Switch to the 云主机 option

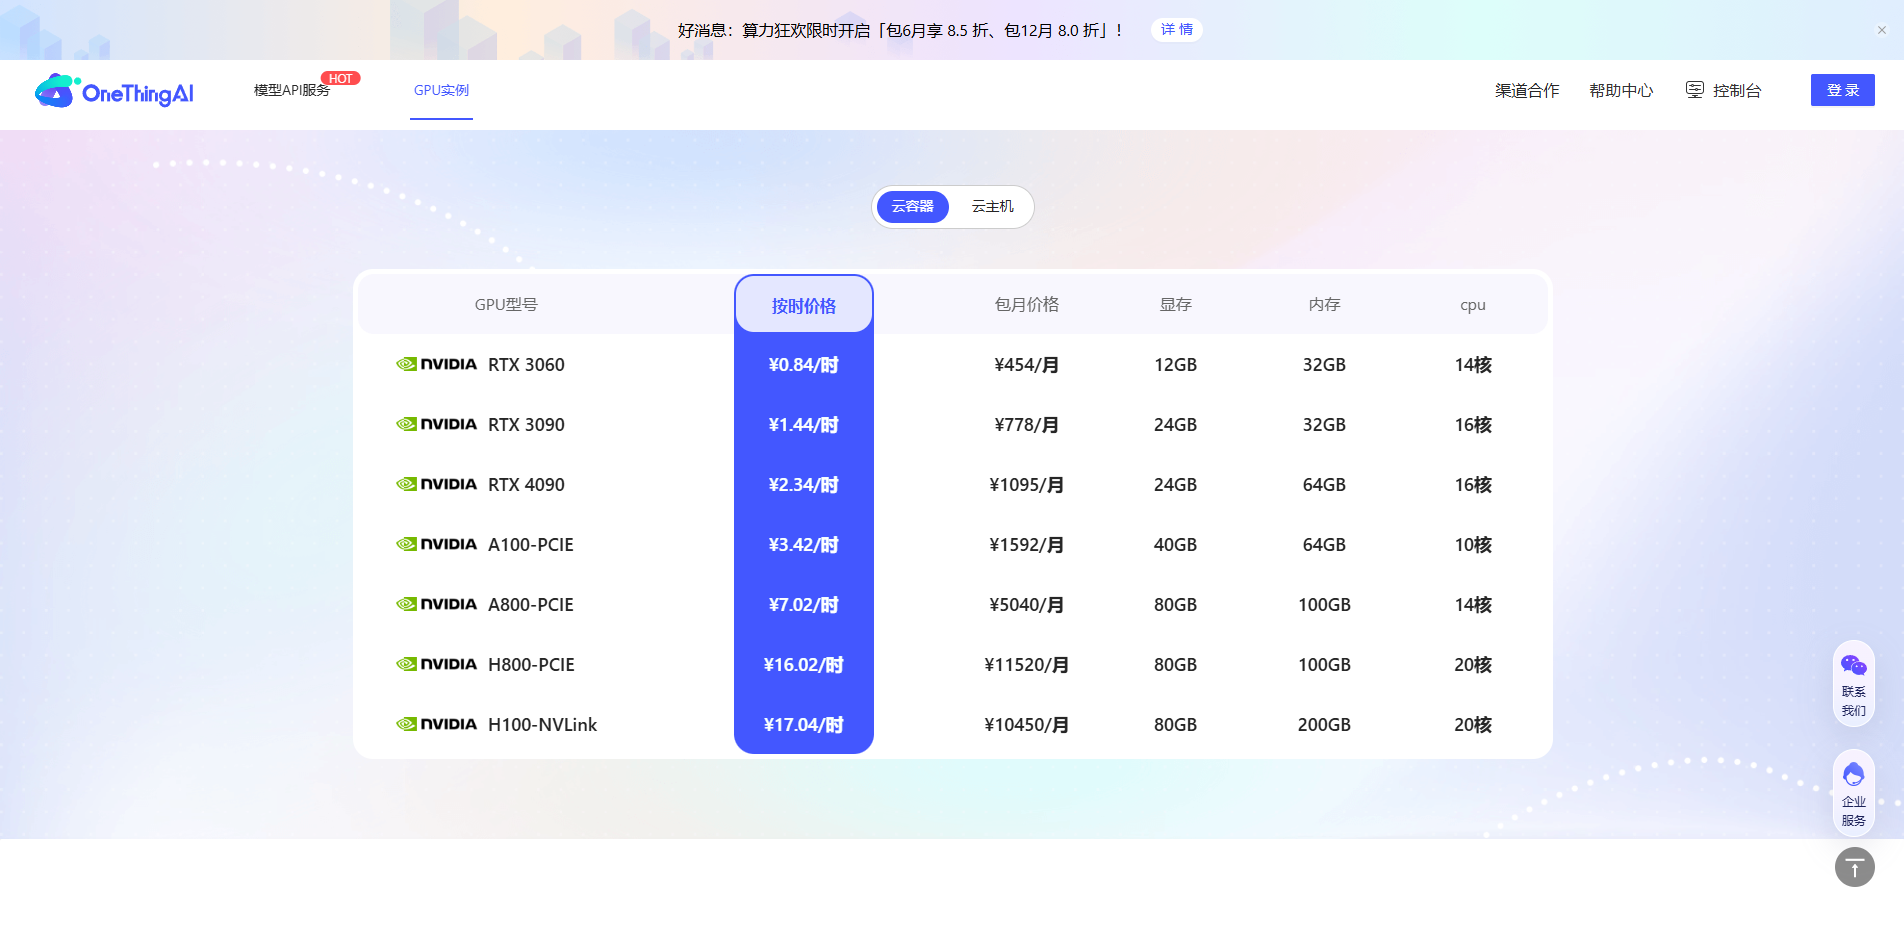tap(993, 207)
